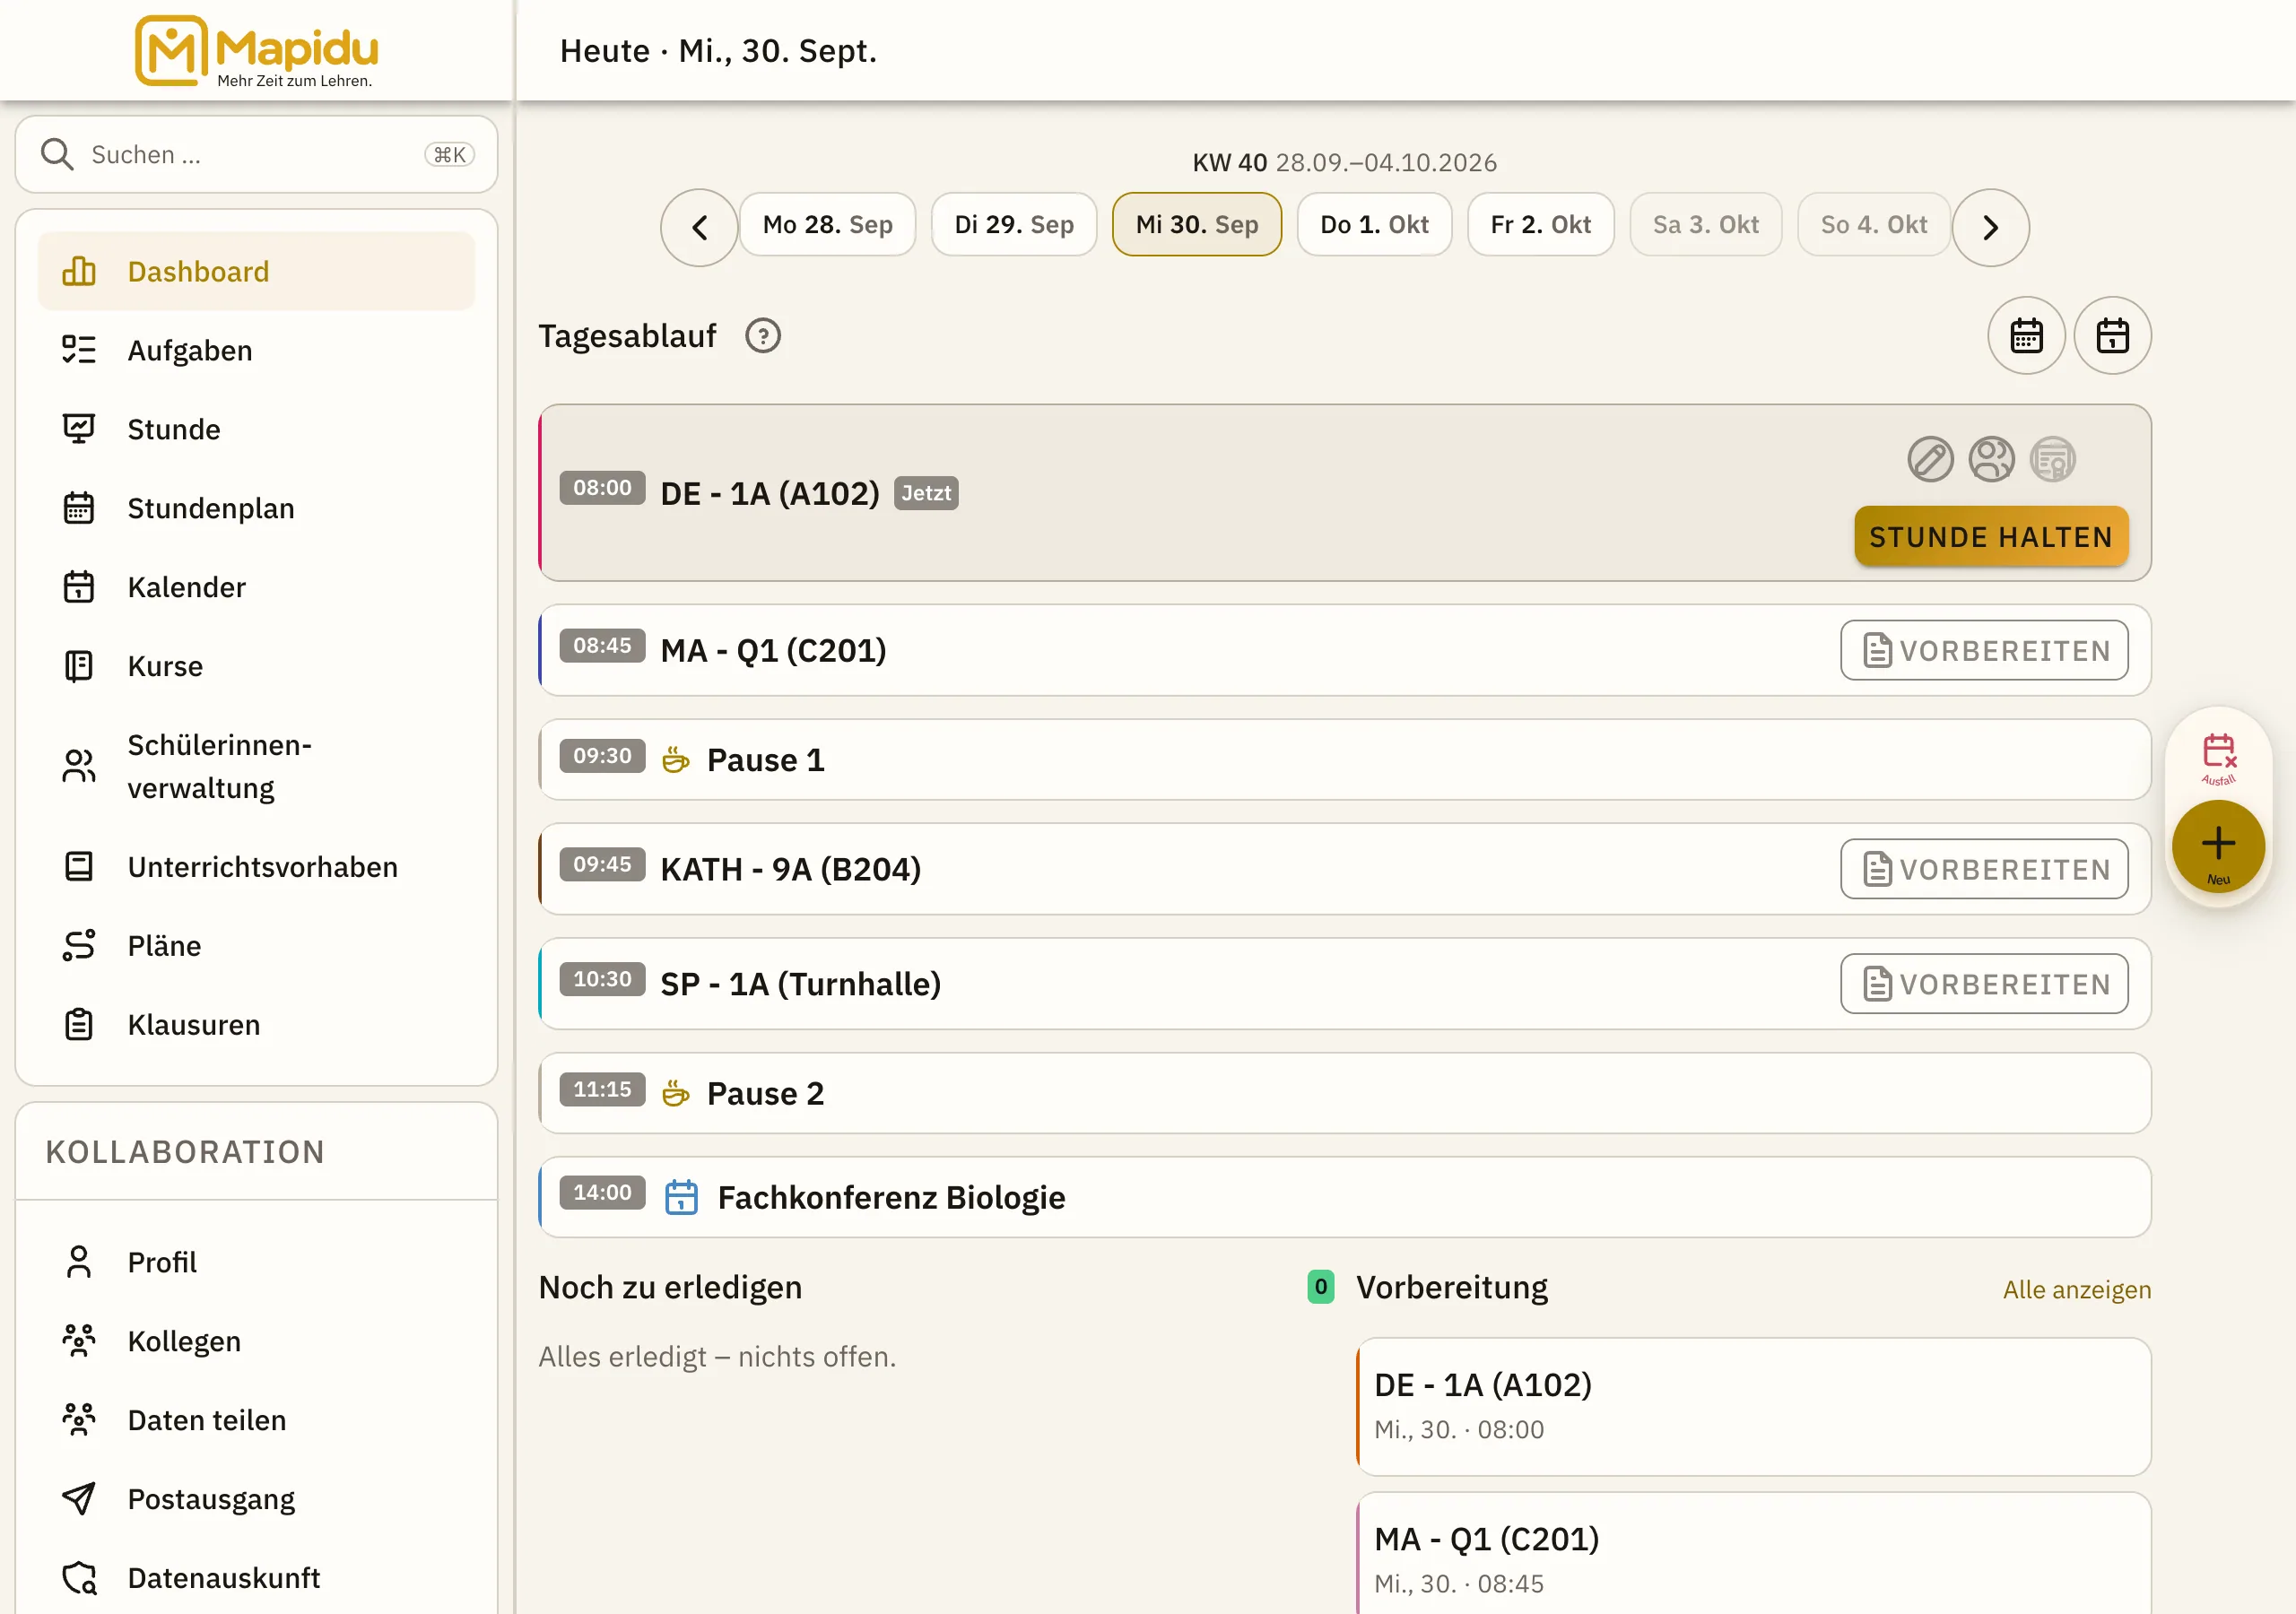
Task: Open the Fachkonferenz Biologie event row
Action: point(1344,1198)
